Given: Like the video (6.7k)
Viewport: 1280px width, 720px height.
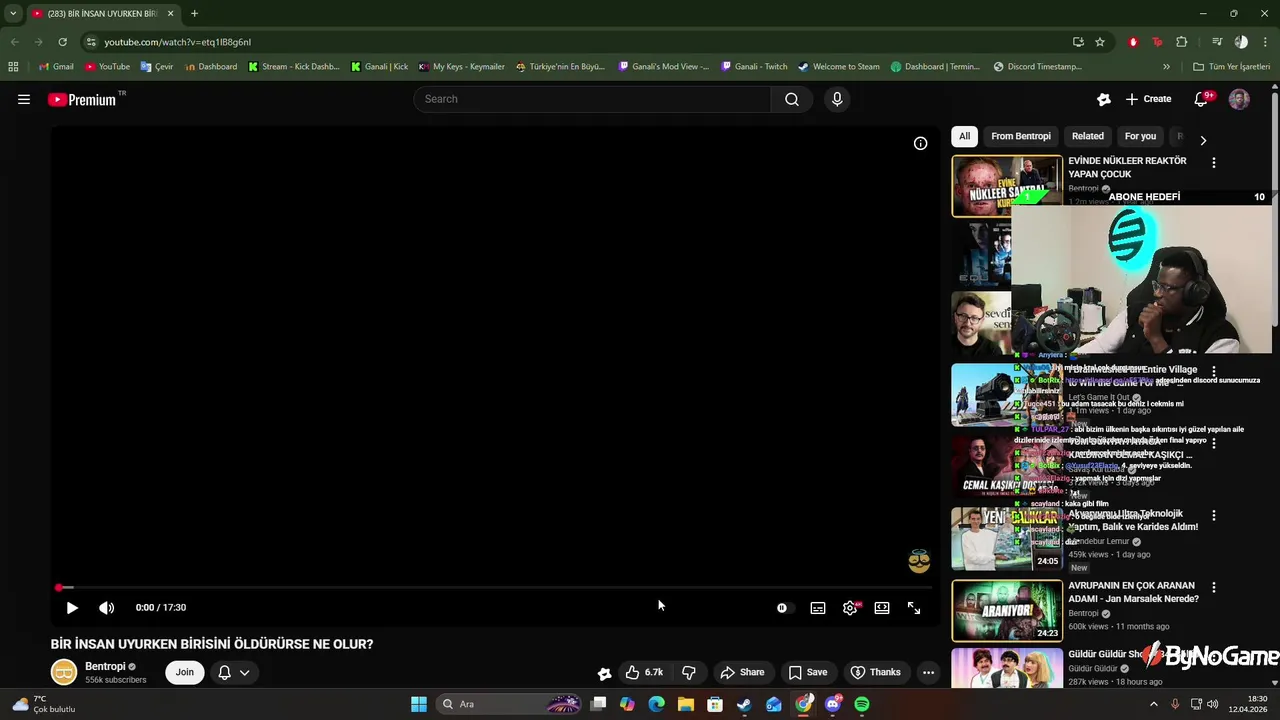Looking at the screenshot, I should pos(644,672).
